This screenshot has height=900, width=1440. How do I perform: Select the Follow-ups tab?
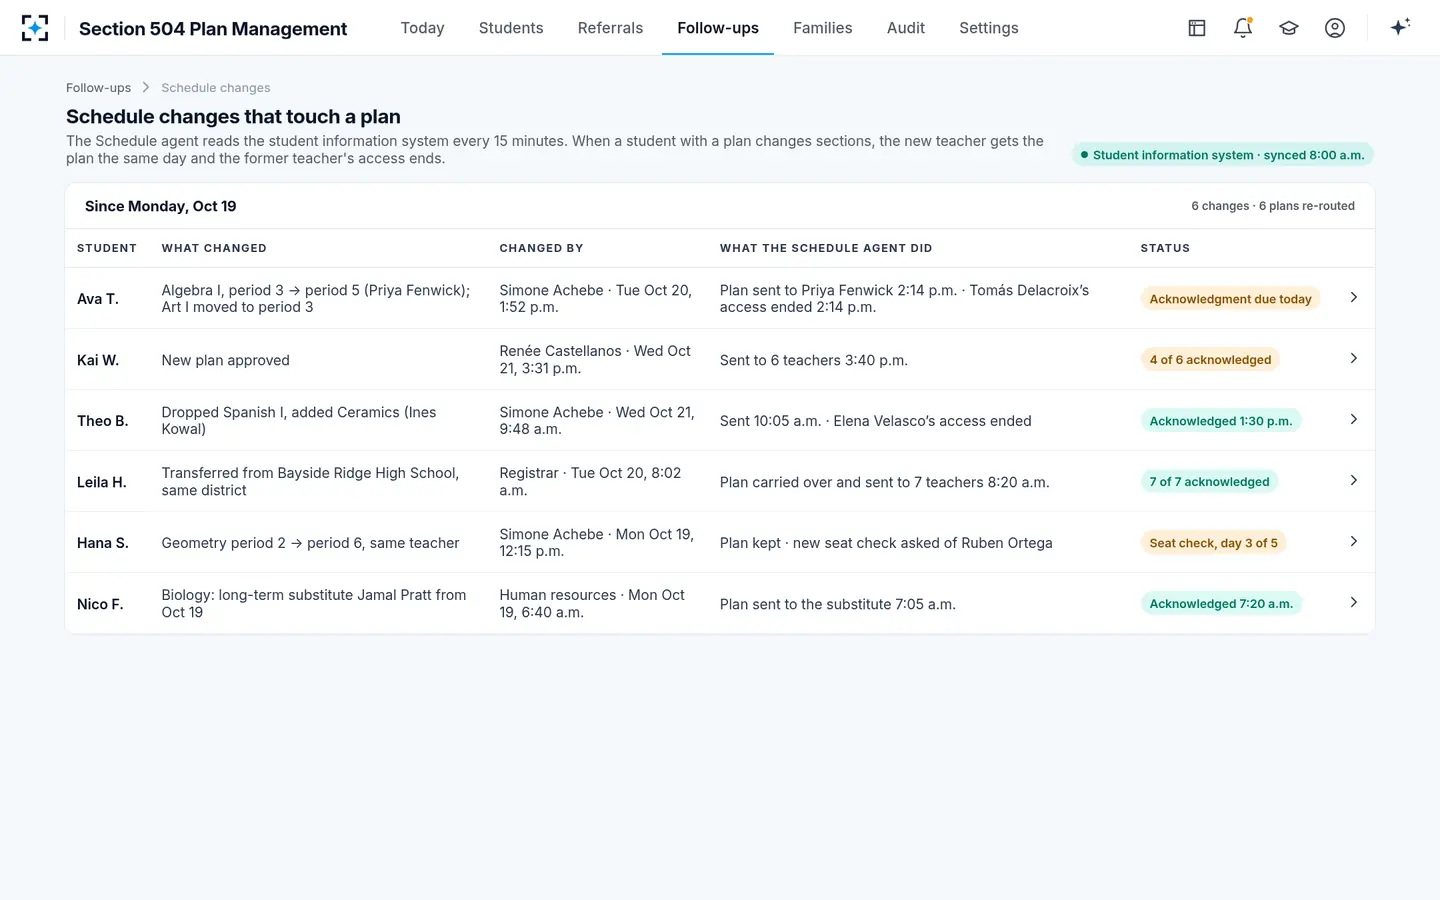pyautogui.click(x=718, y=28)
